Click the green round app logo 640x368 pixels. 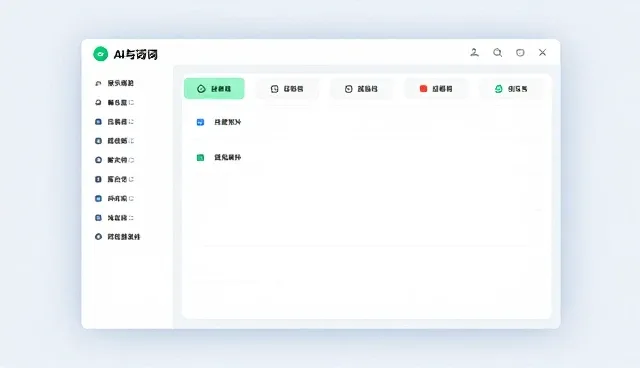100,54
